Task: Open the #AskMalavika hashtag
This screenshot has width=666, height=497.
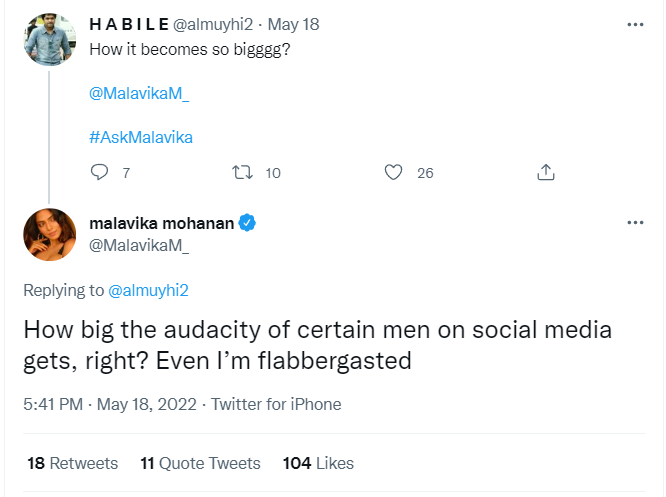Action: [x=140, y=137]
